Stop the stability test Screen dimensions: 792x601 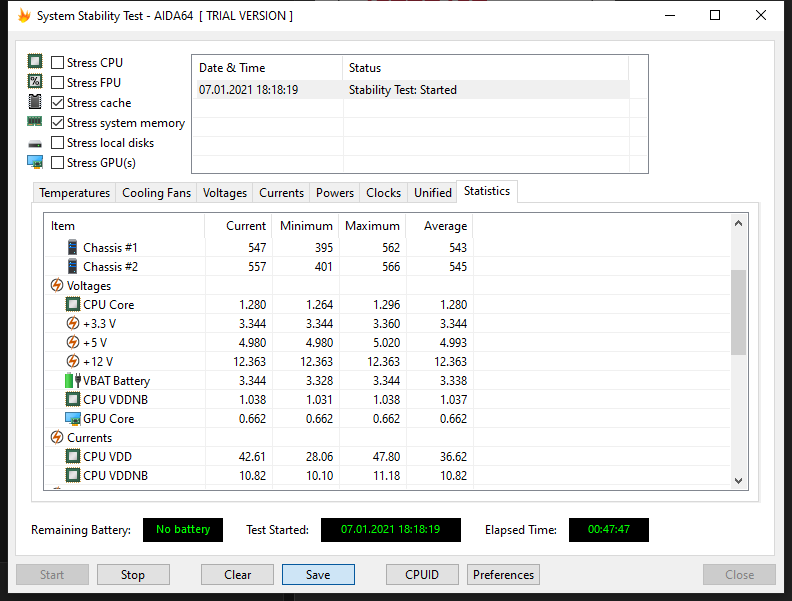[x=133, y=575]
